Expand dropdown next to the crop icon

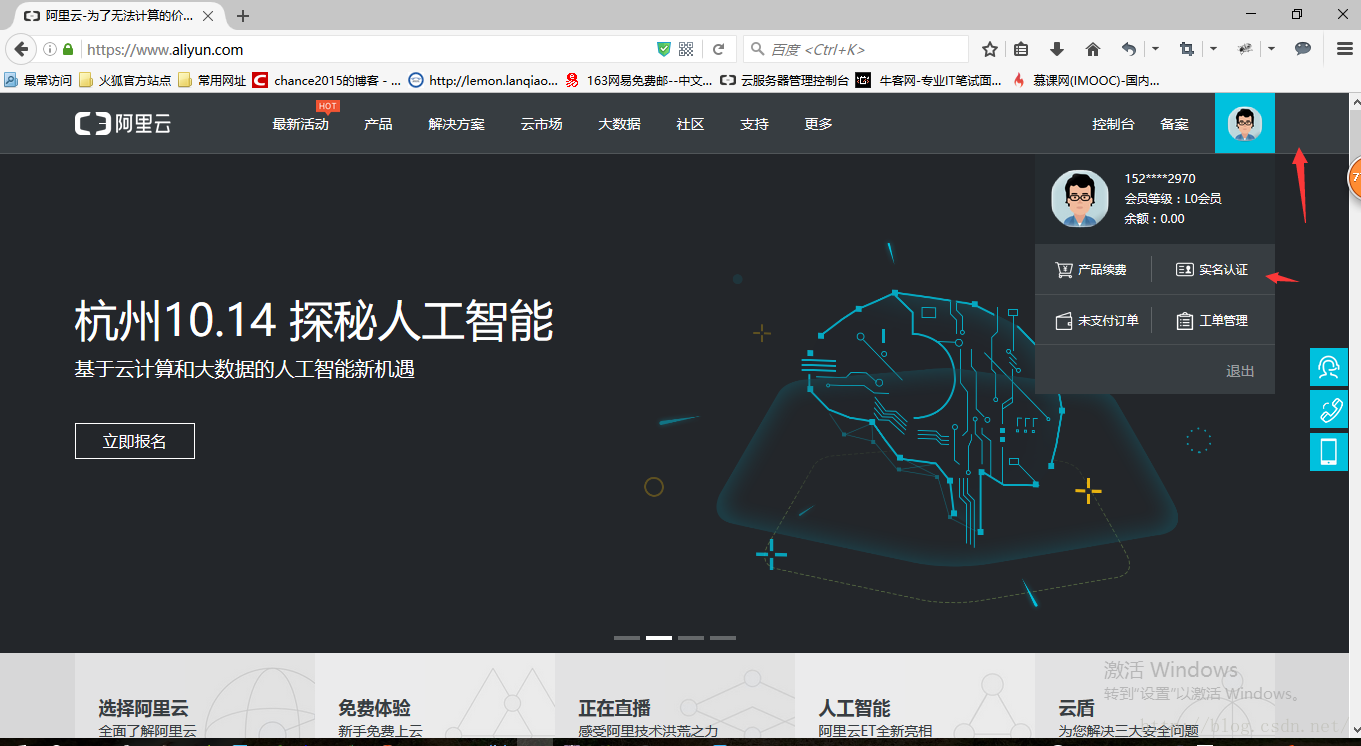point(1213,49)
